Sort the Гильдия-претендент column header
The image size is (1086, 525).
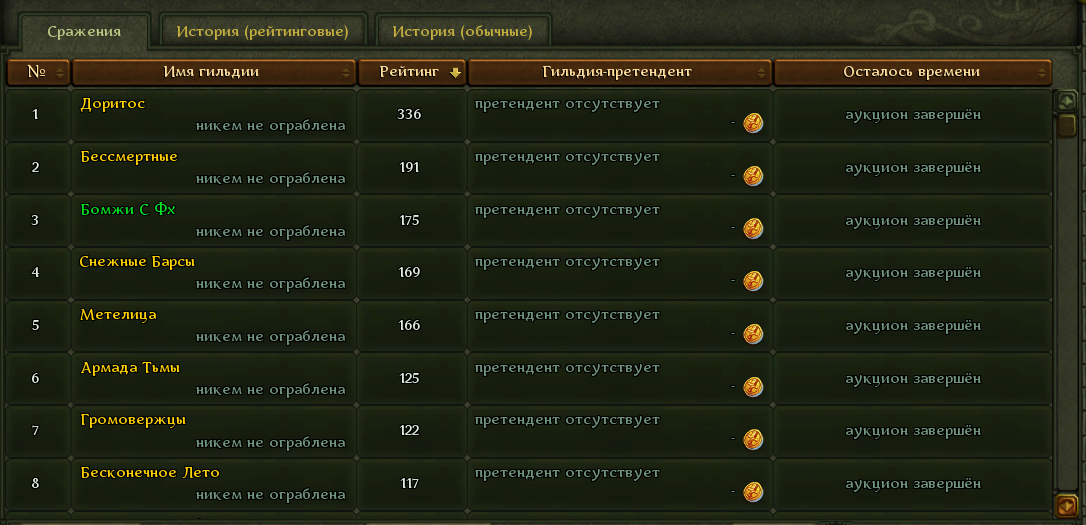(620, 72)
